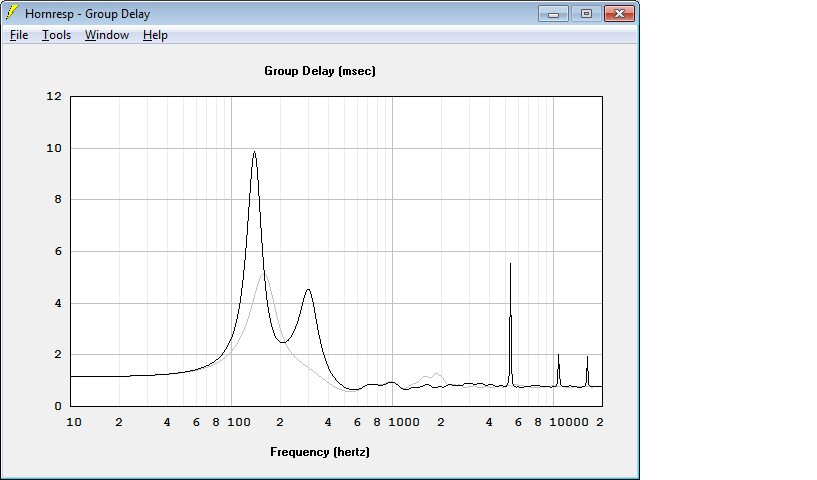
Task: Click the Group Delay (msec) chart title
Action: pos(320,71)
